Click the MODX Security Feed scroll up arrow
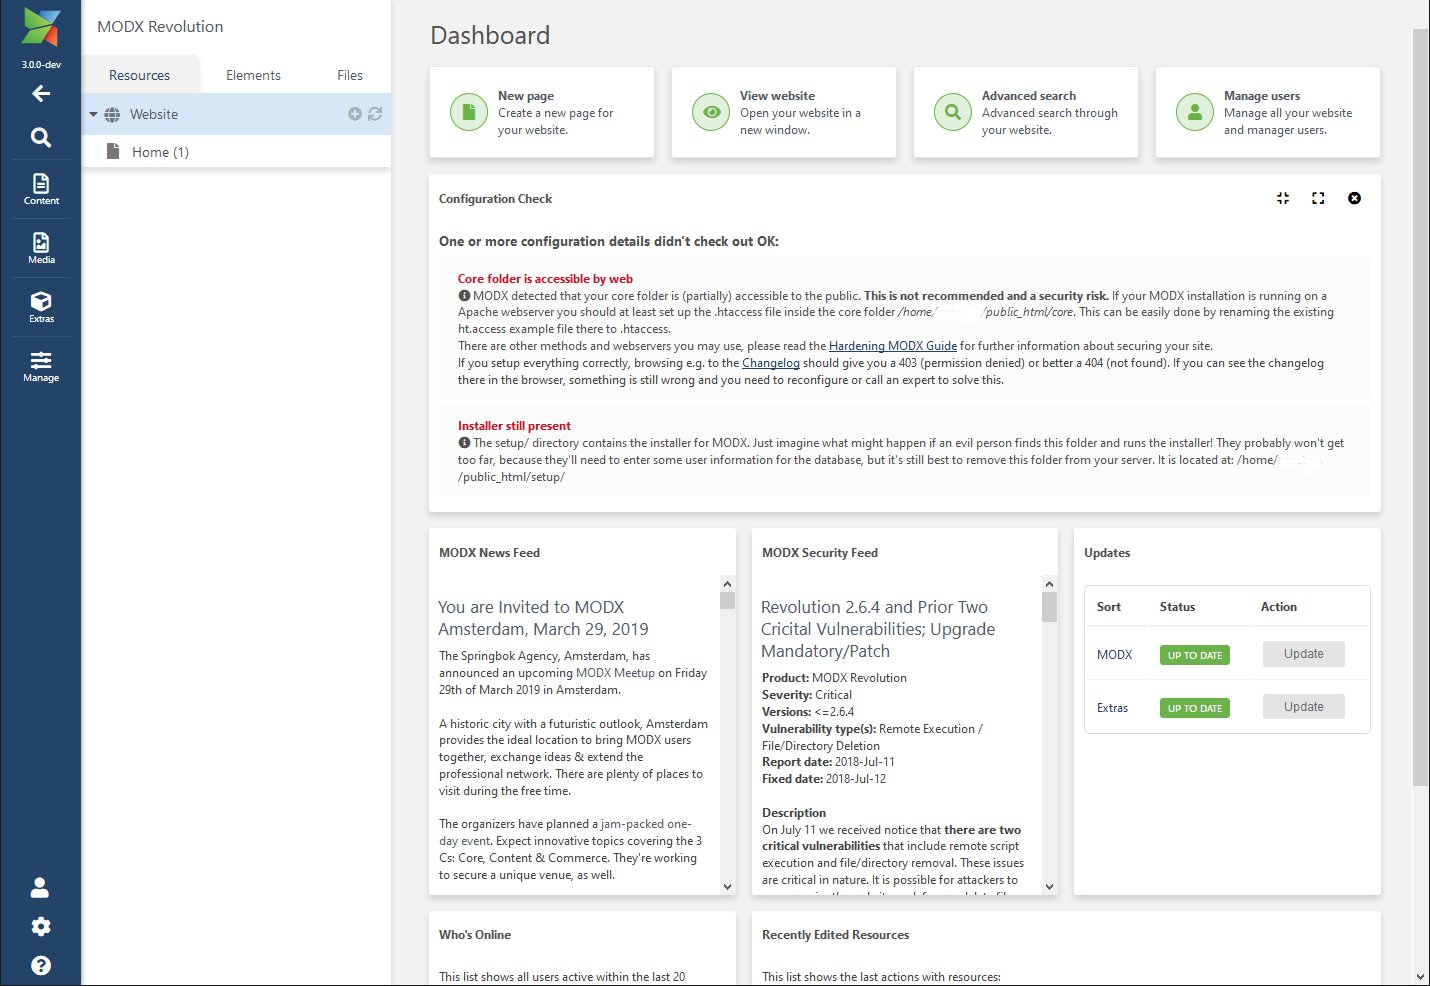The width and height of the screenshot is (1430, 986). coord(1049,584)
